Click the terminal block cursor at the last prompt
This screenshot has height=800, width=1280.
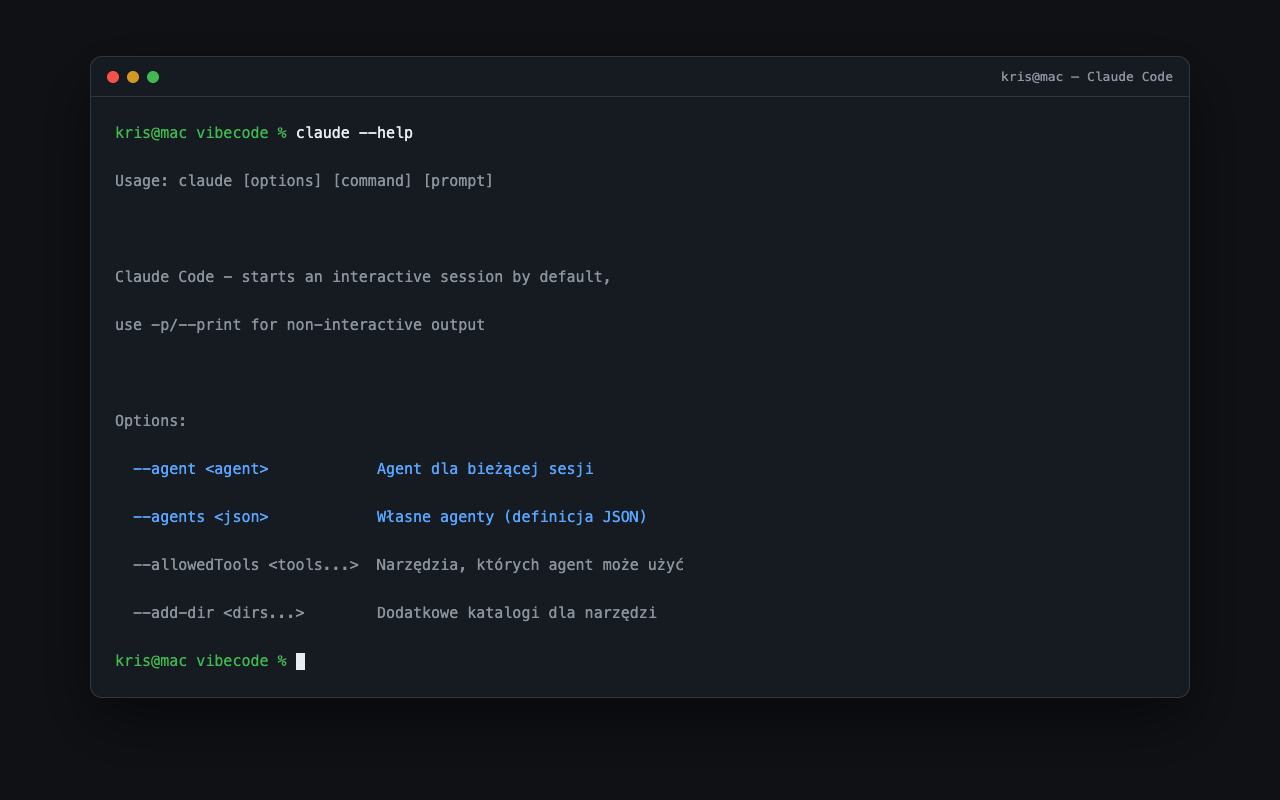coord(300,661)
